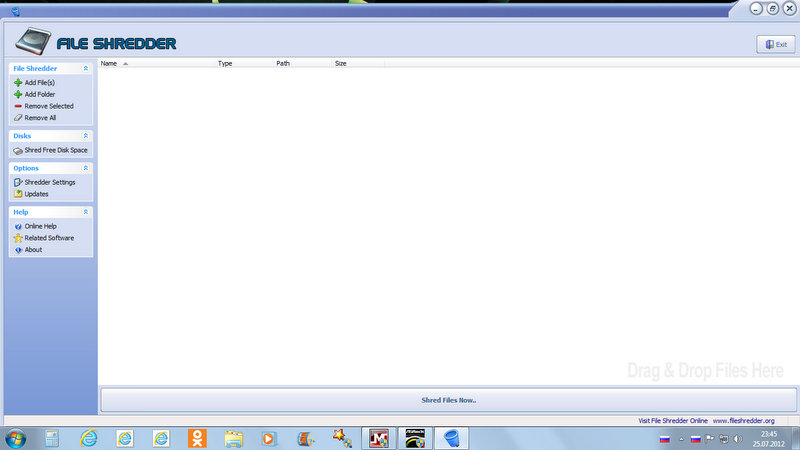The width and height of the screenshot is (800, 450).
Task: Click the eraser Remove All icon
Action: [x=18, y=118]
